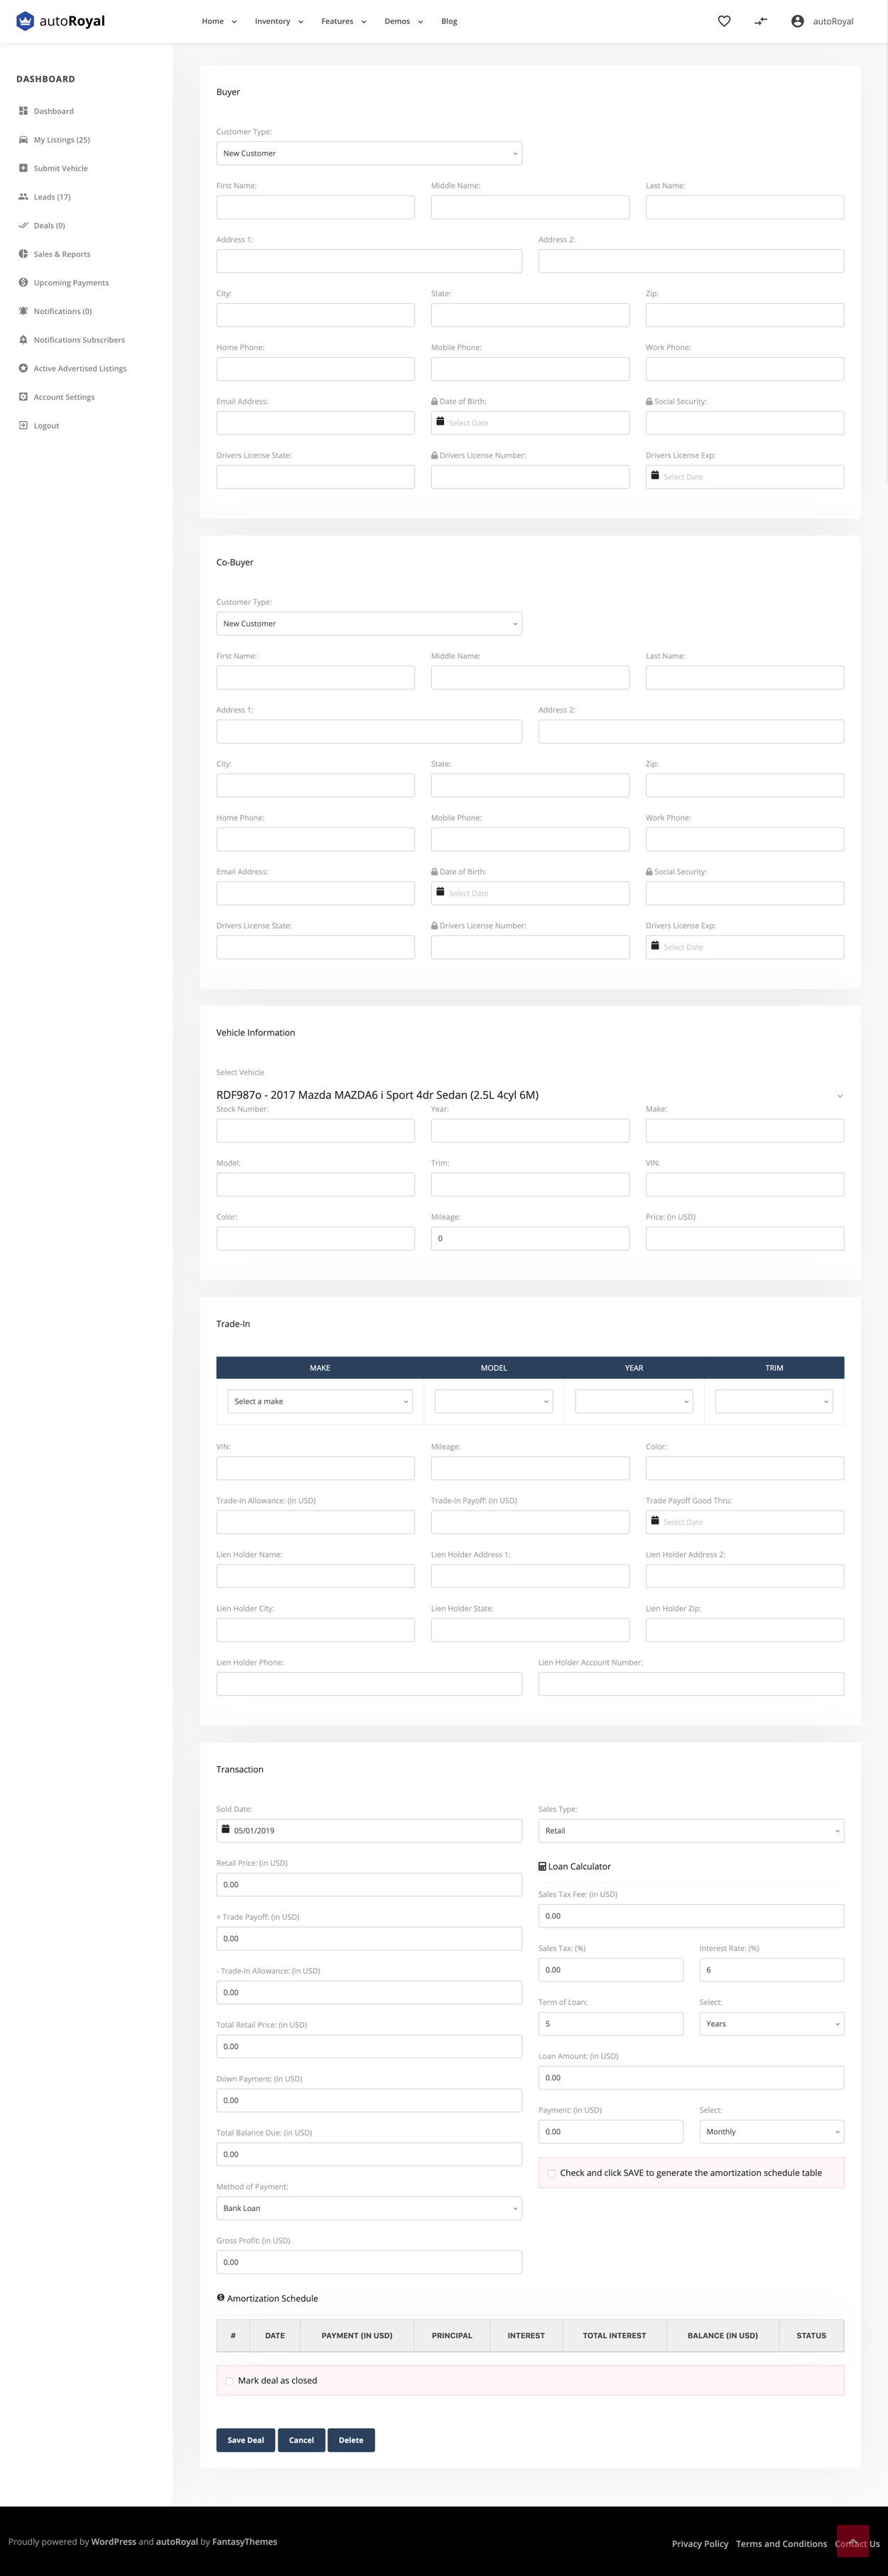Click the Upcoming Payments dollar icon
This screenshot has height=2576, width=888.
click(x=23, y=282)
